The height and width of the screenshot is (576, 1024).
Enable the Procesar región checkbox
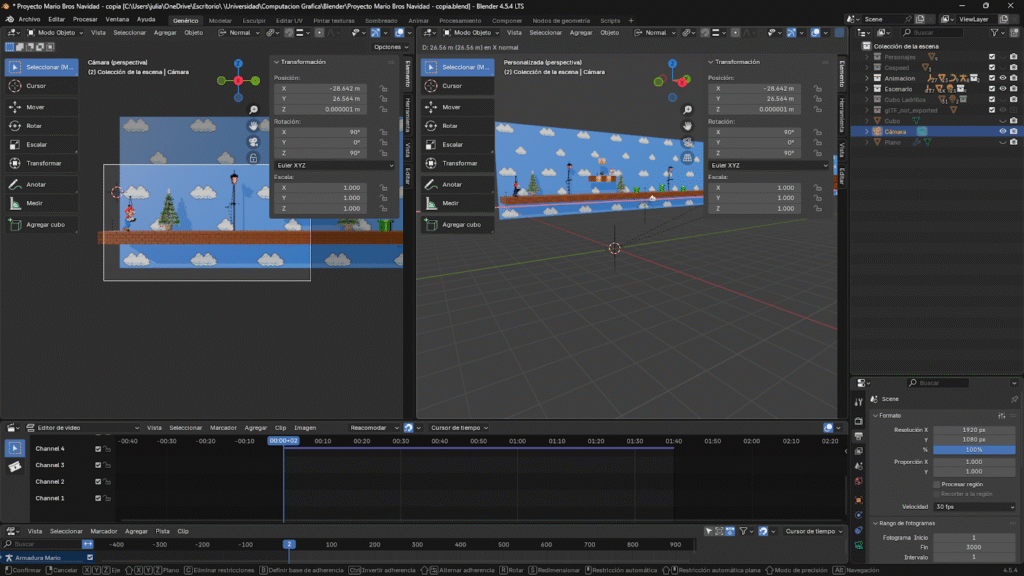[936, 484]
